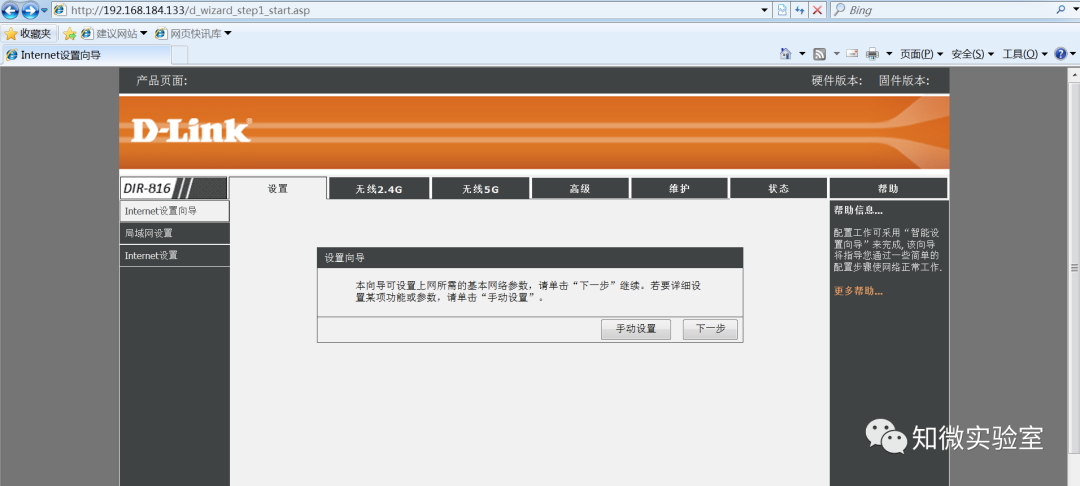Click the blue Help question mark icon
The height and width of the screenshot is (486, 1080).
coord(1061,54)
